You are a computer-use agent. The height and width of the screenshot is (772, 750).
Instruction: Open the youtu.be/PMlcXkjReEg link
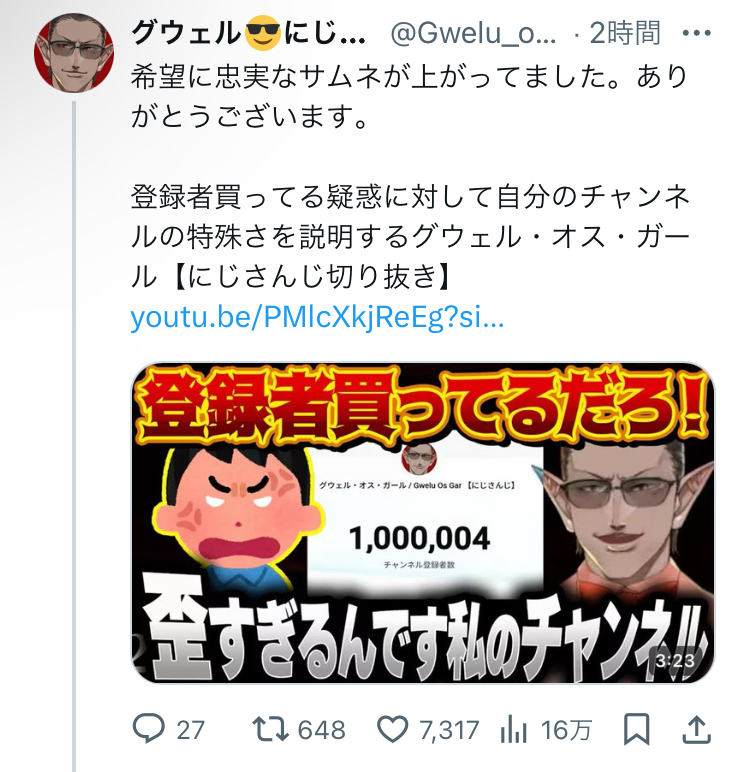317,318
